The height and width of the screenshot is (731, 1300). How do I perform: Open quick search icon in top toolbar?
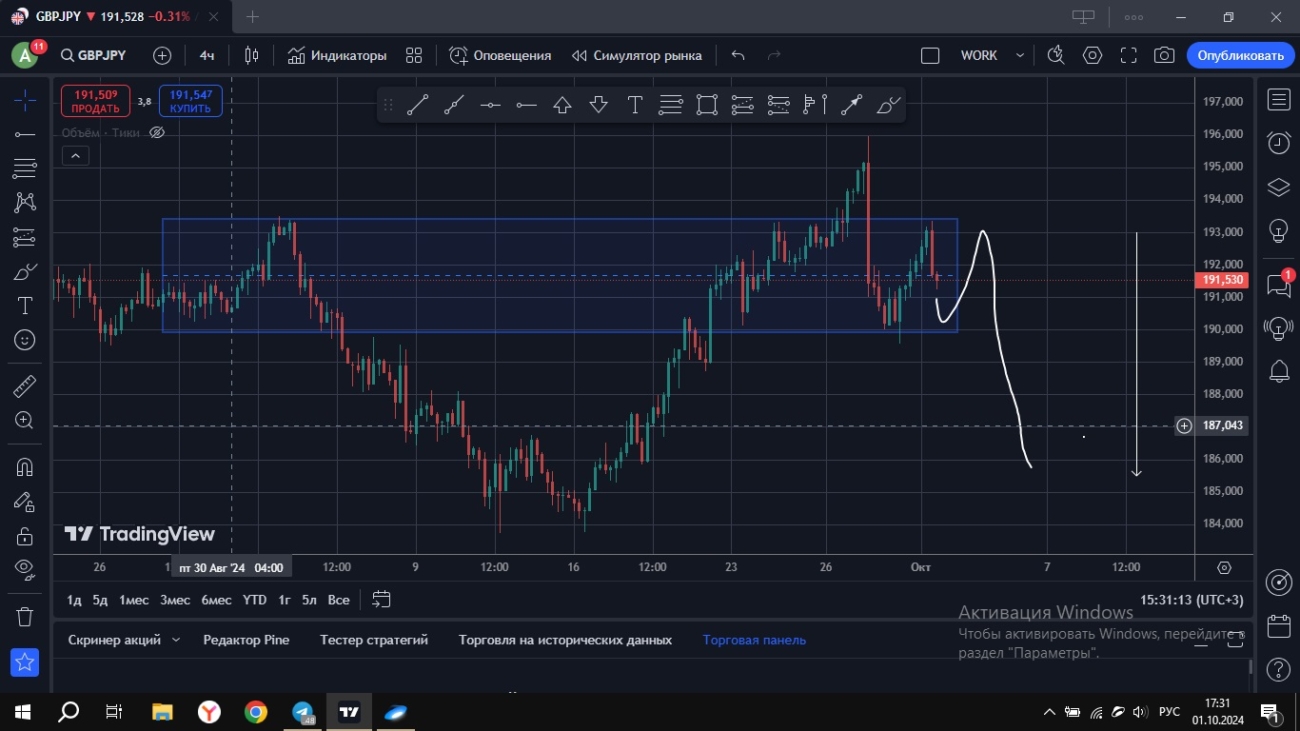click(x=1056, y=55)
